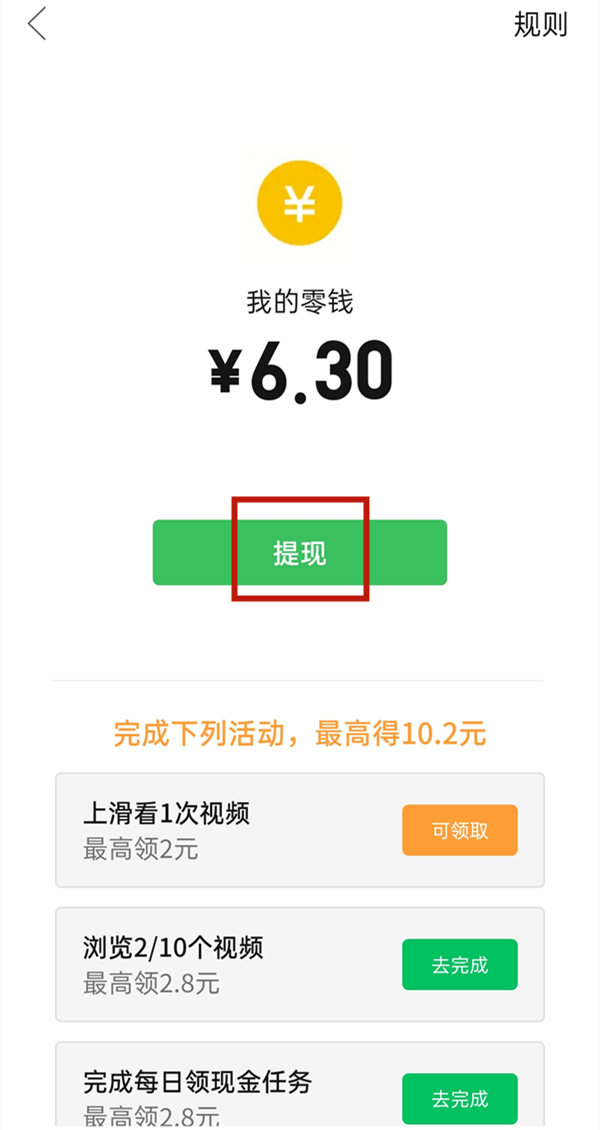Click the yellow ¥ coin icon
This screenshot has height=1130, width=600.
[x=299, y=201]
